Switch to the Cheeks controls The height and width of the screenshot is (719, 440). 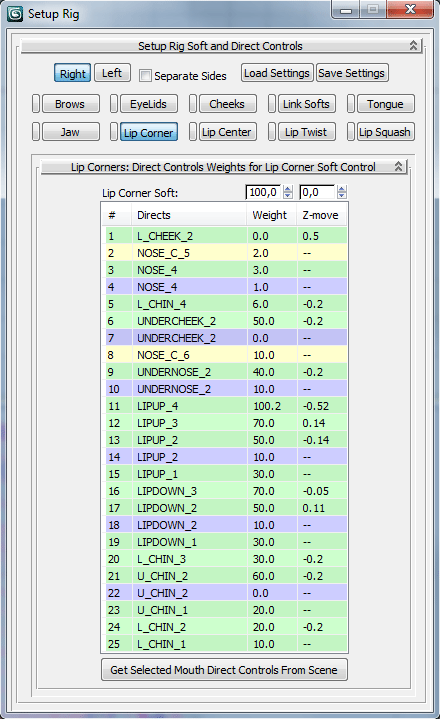[227, 104]
